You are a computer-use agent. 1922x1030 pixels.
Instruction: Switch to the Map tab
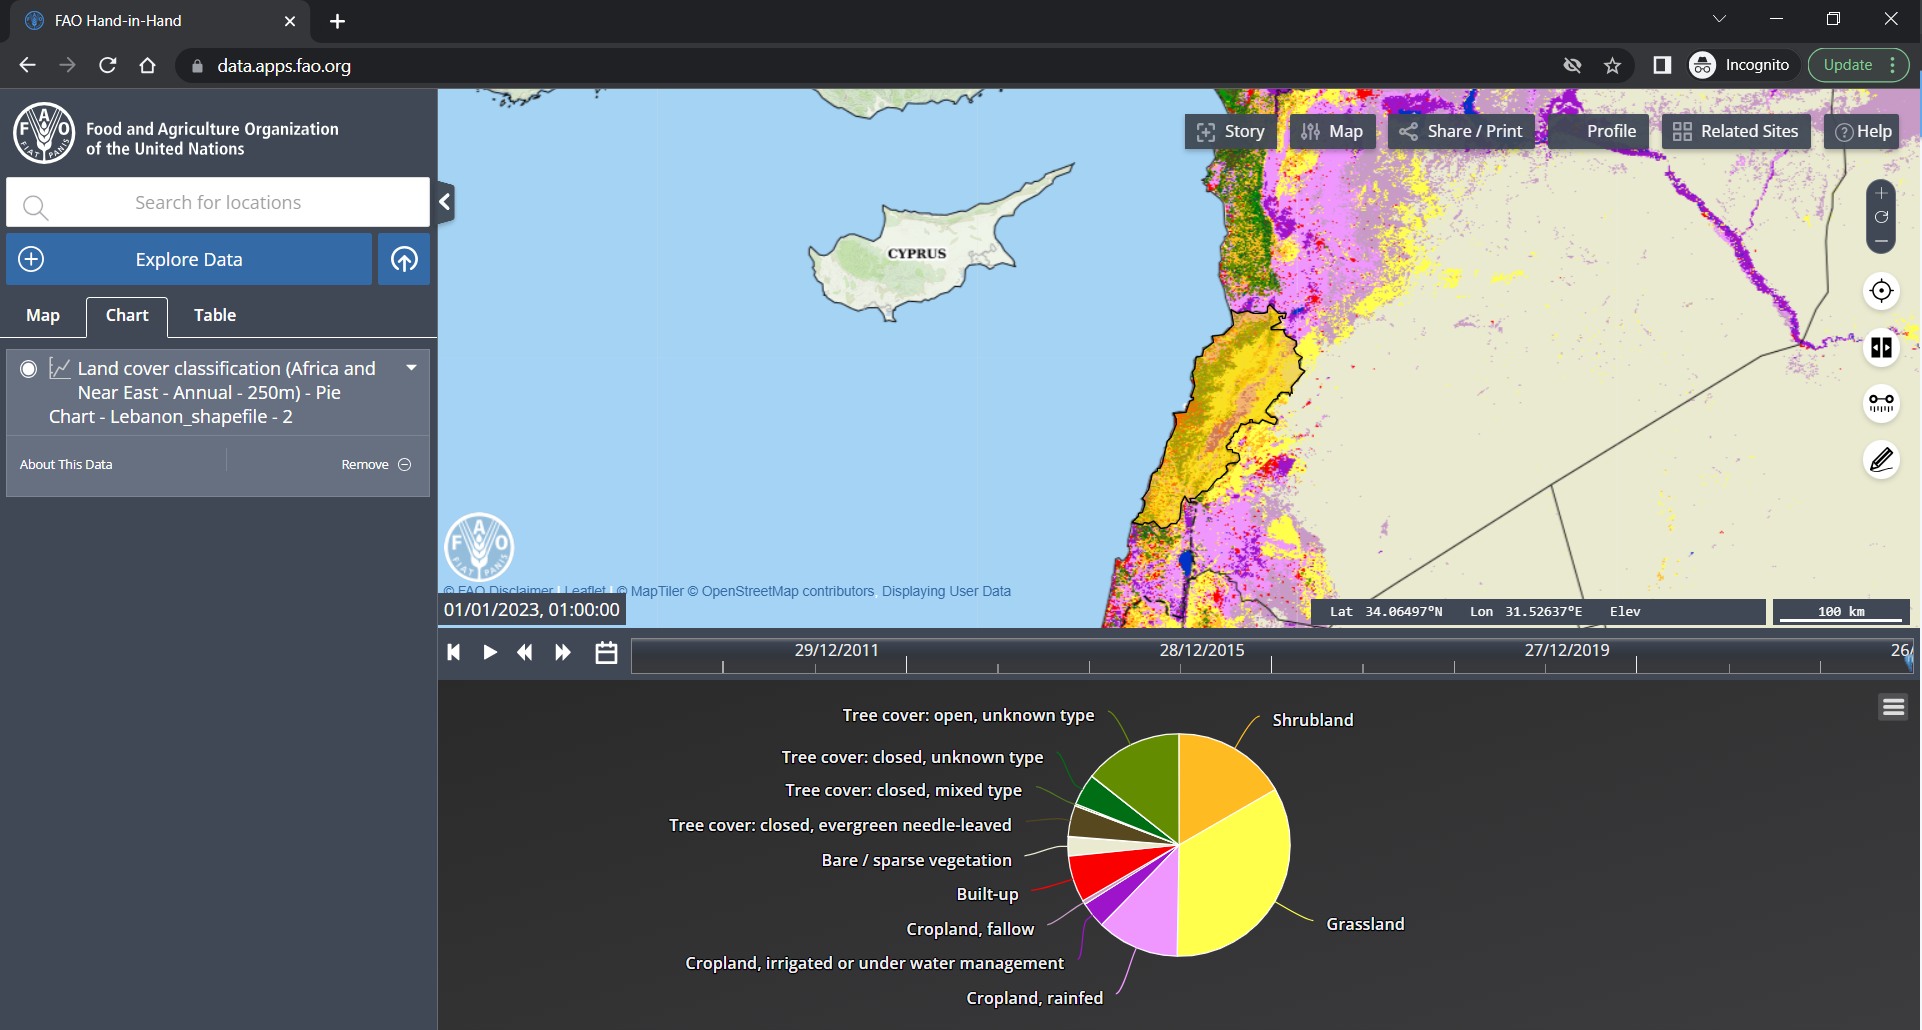[x=43, y=316]
